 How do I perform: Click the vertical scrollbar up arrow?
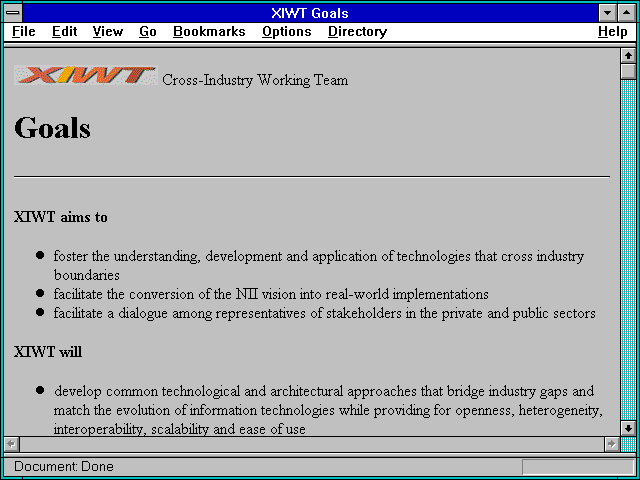pyautogui.click(x=628, y=56)
